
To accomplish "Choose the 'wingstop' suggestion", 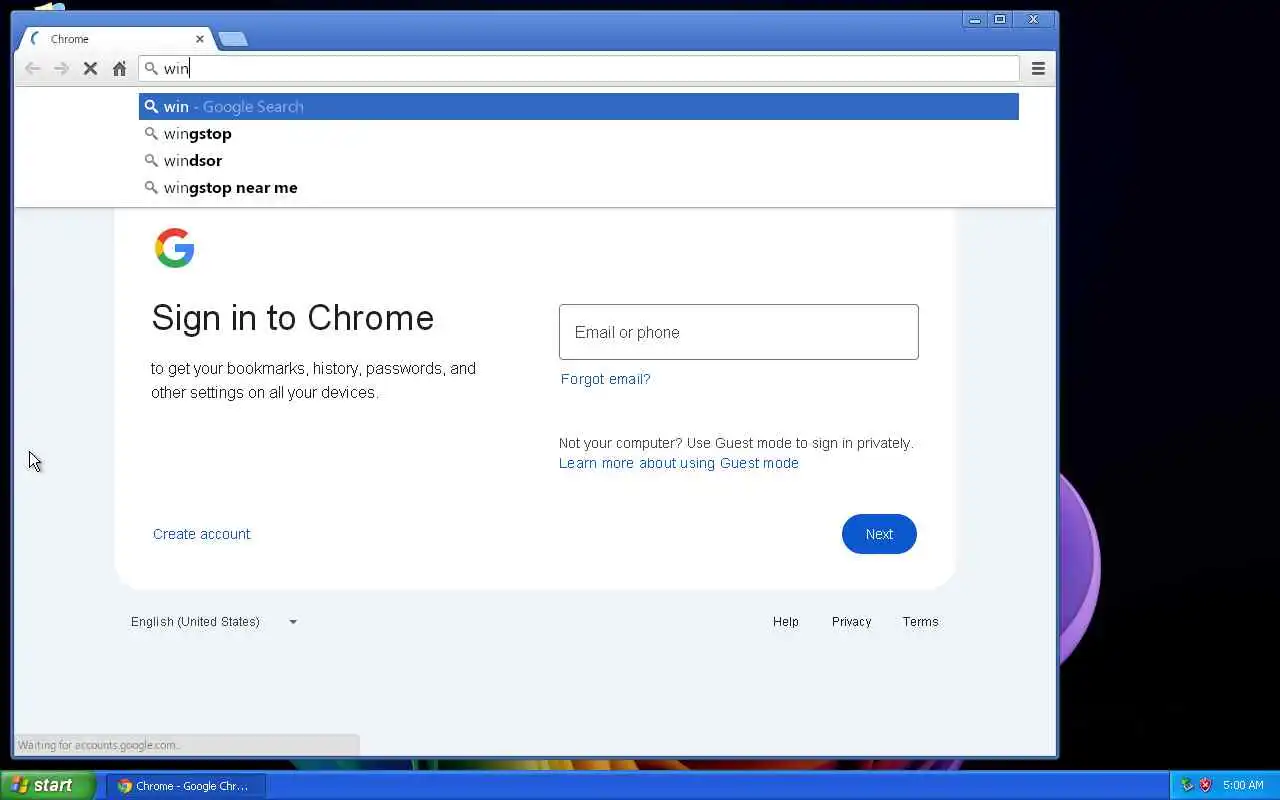I will [578, 133].
